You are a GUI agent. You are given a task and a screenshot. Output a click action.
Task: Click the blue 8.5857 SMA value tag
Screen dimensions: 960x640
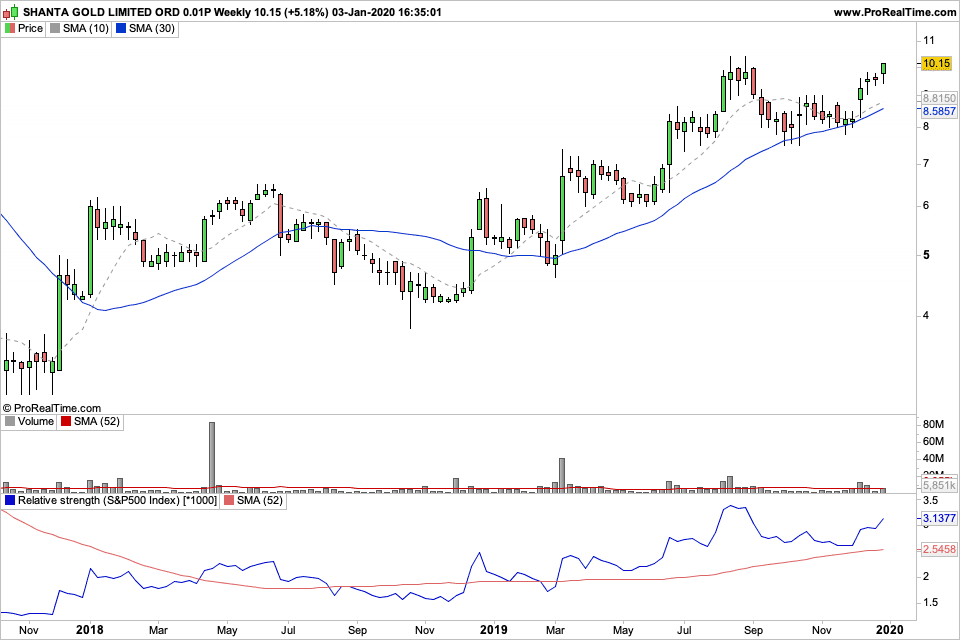(x=939, y=111)
